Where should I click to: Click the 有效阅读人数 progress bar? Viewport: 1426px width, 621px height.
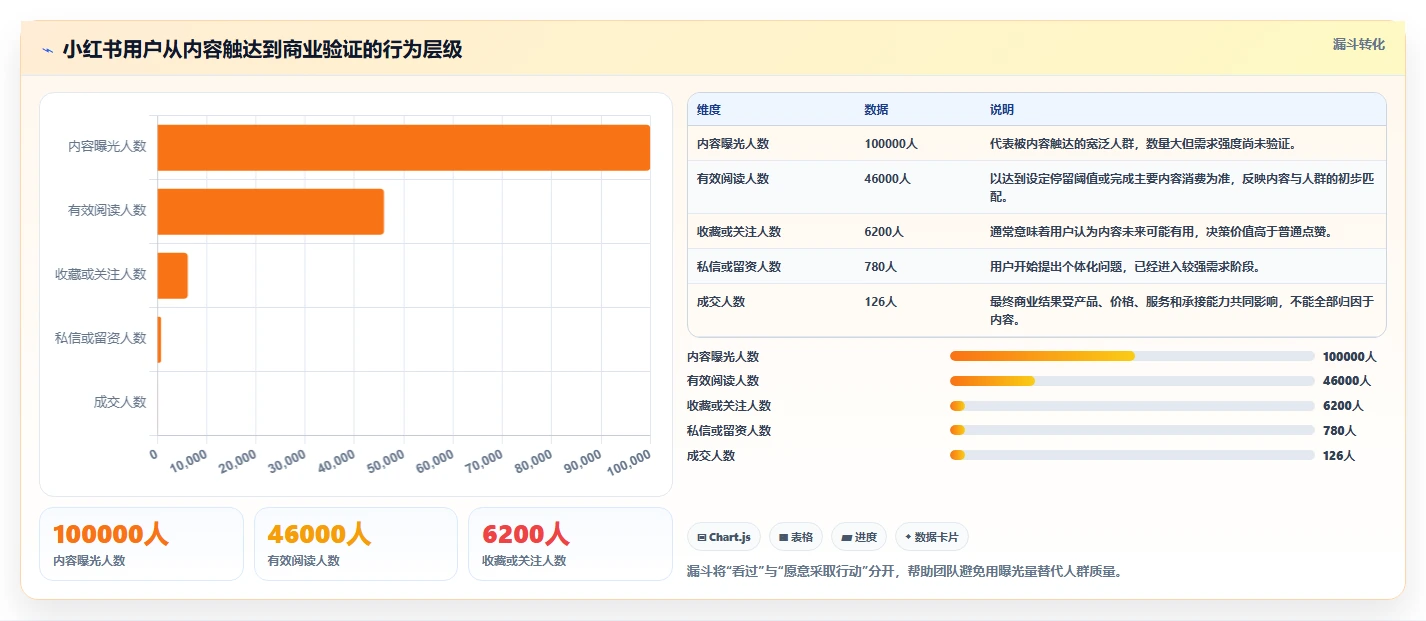pos(1132,381)
